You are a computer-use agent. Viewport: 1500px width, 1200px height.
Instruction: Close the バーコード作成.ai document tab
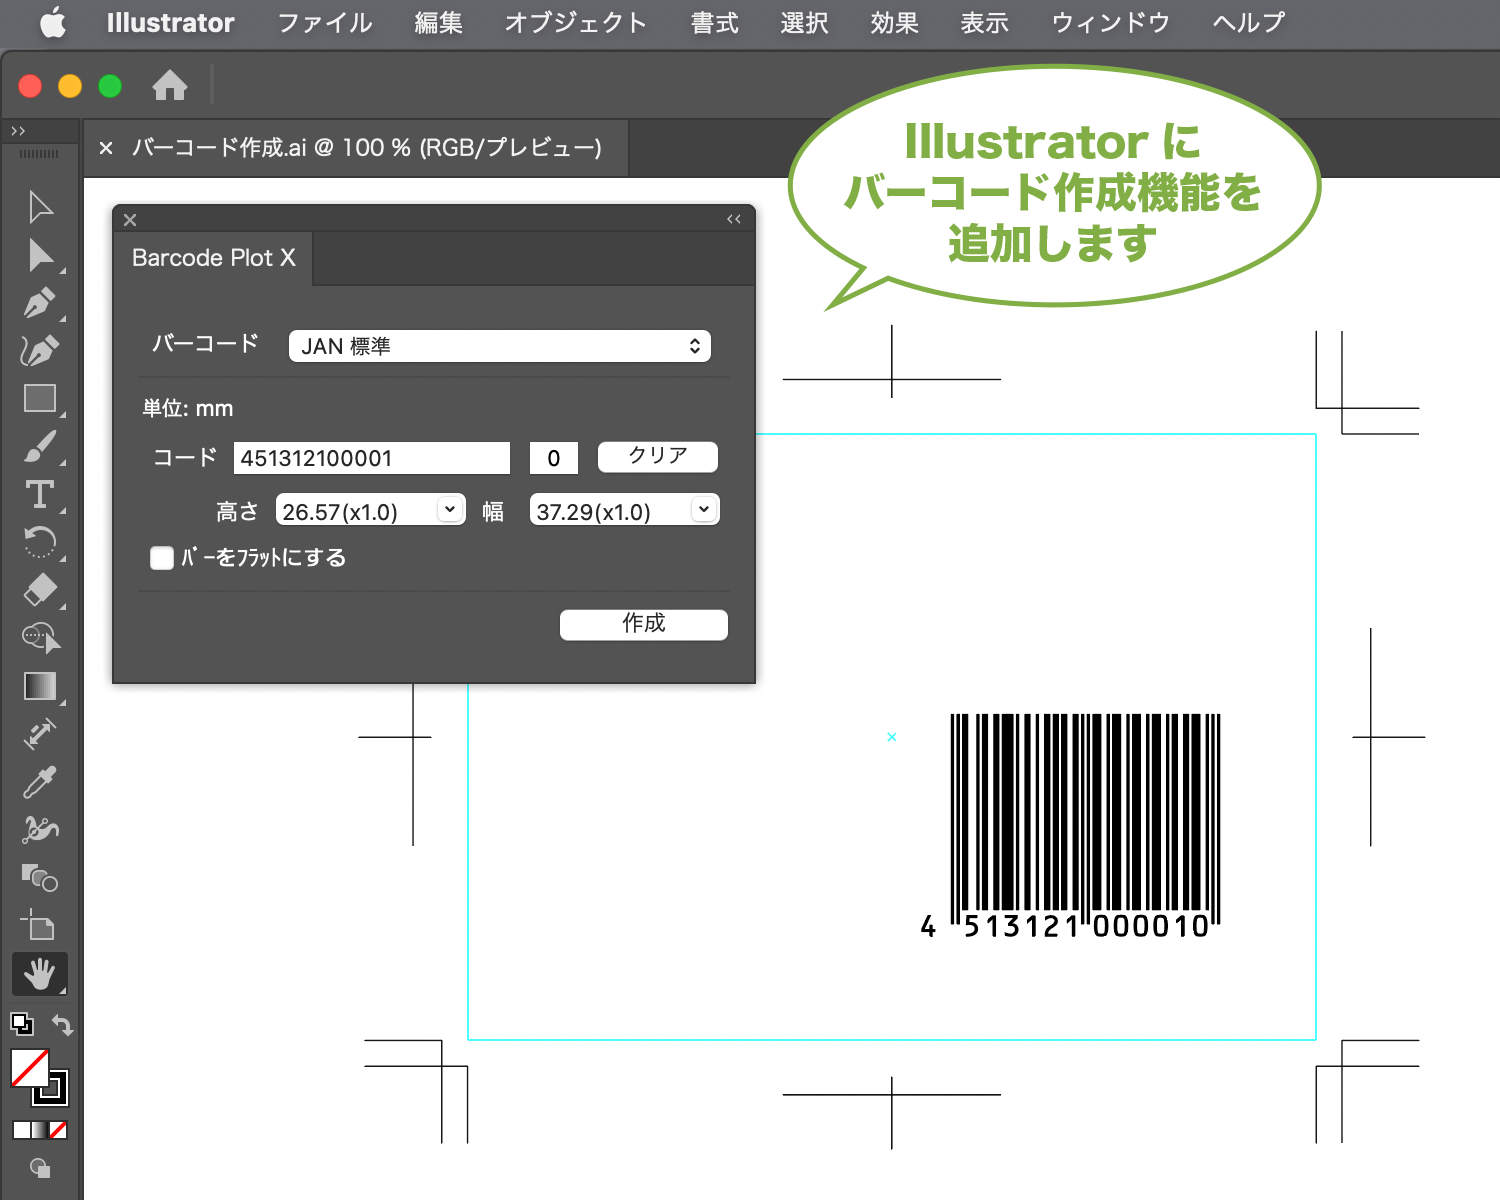click(106, 148)
